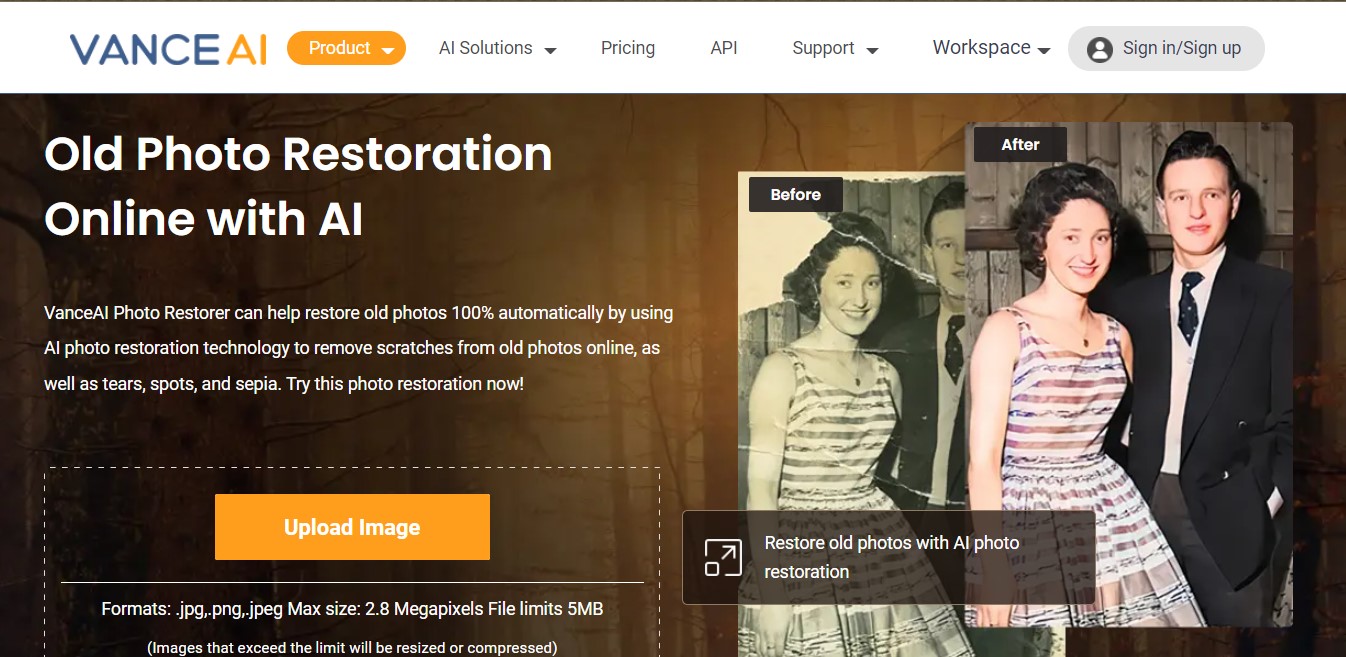This screenshot has height=657, width=1346.
Task: Select the expand icon on the restoration banner
Action: [x=721, y=557]
